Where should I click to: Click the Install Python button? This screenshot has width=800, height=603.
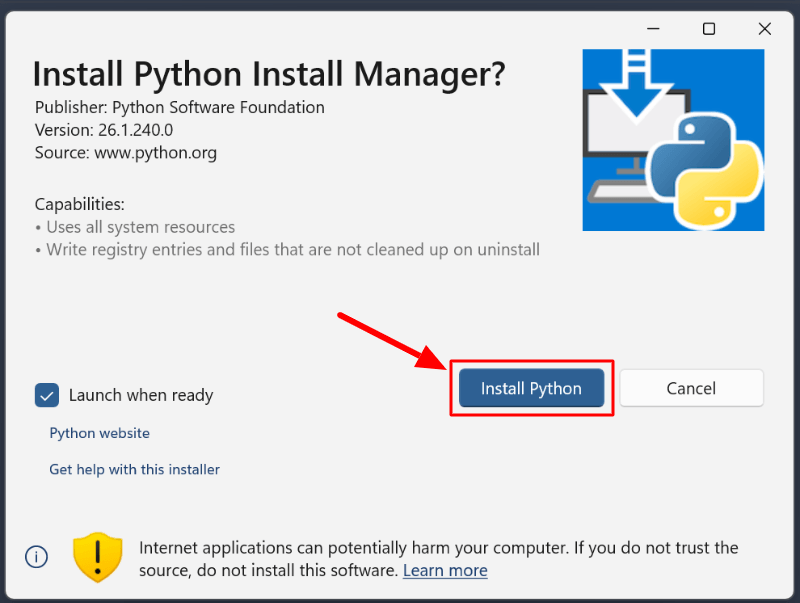coord(531,388)
